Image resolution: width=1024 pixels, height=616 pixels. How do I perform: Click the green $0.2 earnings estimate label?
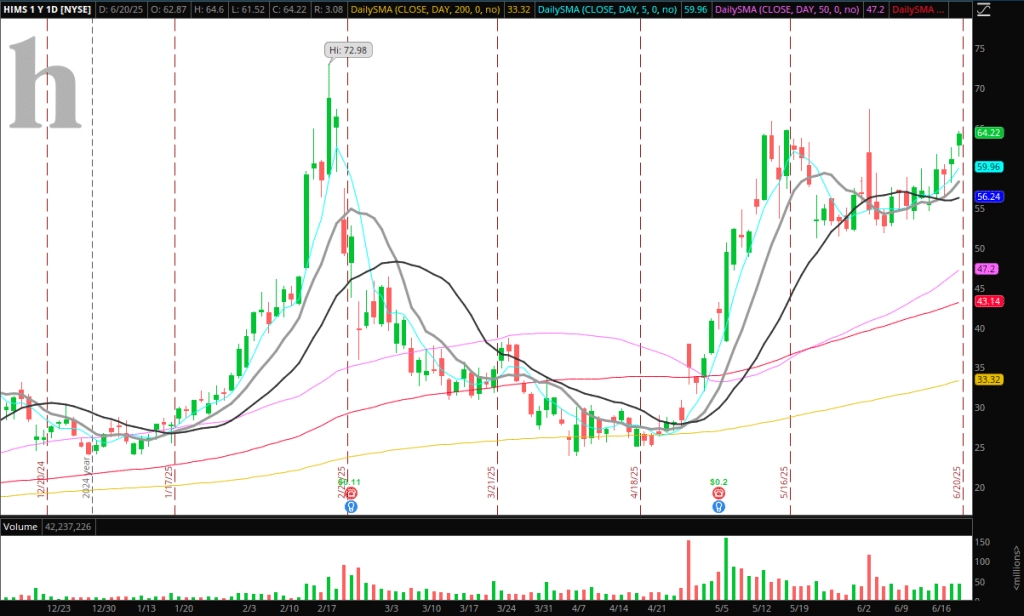pyautogui.click(x=718, y=482)
